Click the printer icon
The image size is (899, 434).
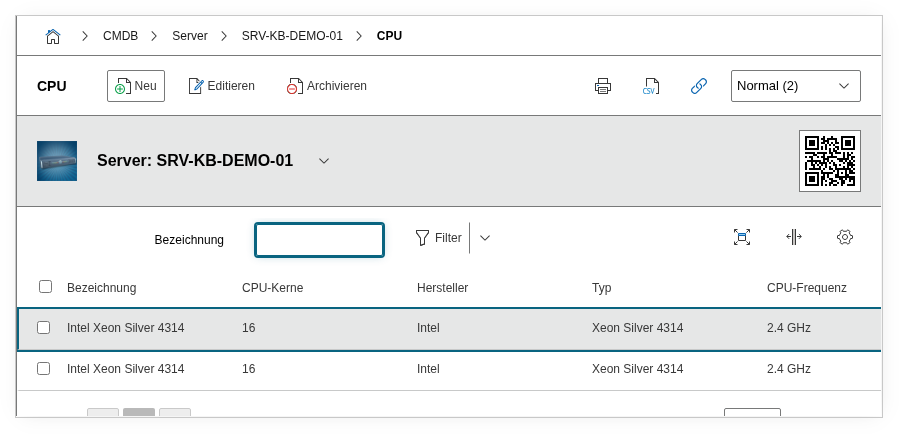603,86
